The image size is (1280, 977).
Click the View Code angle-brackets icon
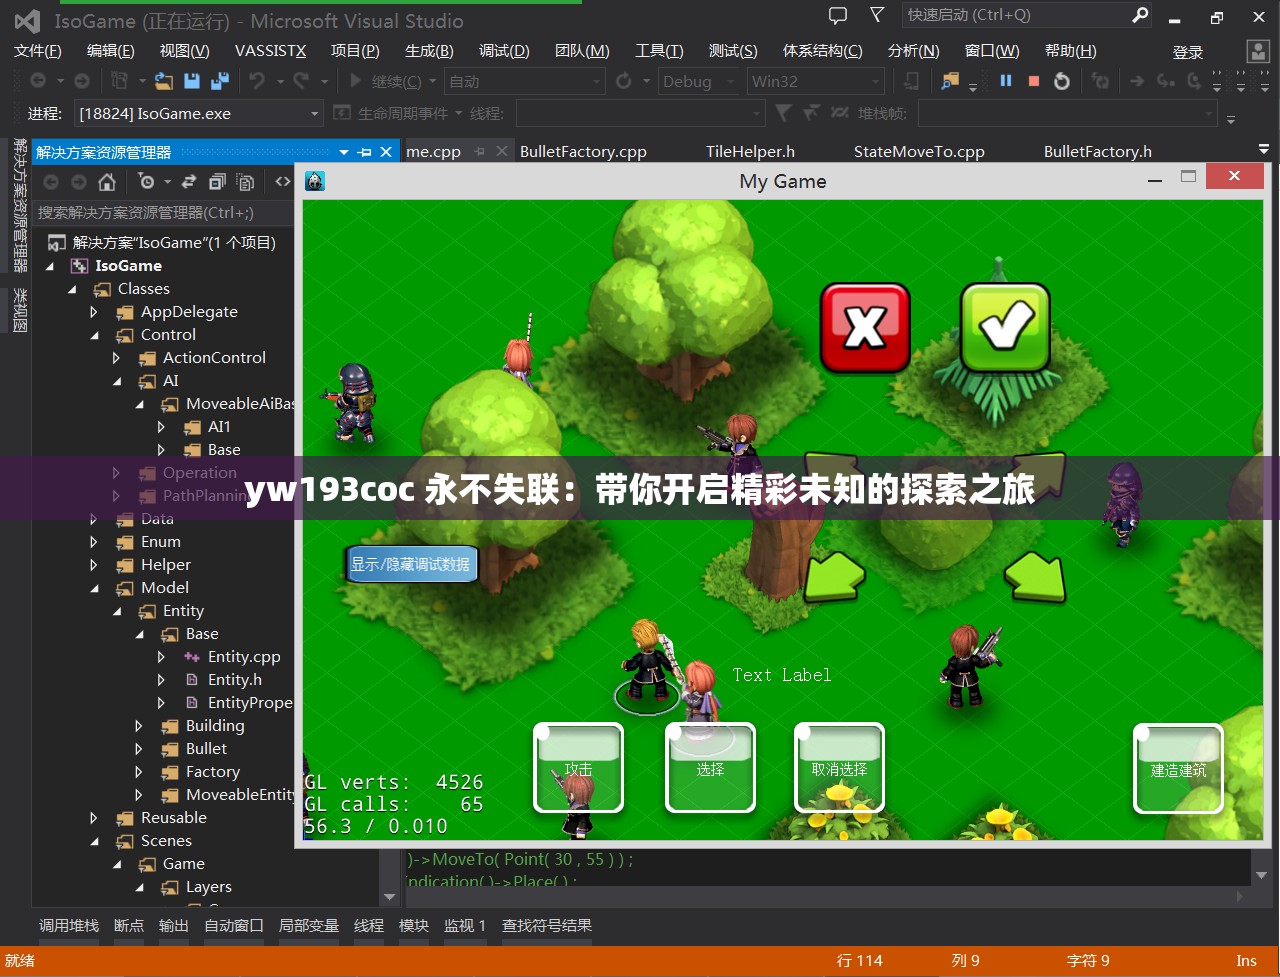pyautogui.click(x=283, y=181)
